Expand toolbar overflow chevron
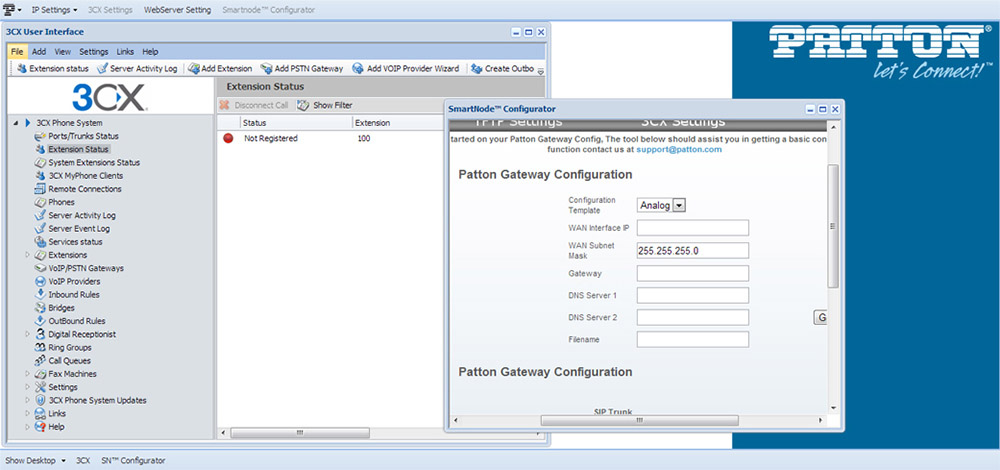1000x470 pixels. pos(541,71)
